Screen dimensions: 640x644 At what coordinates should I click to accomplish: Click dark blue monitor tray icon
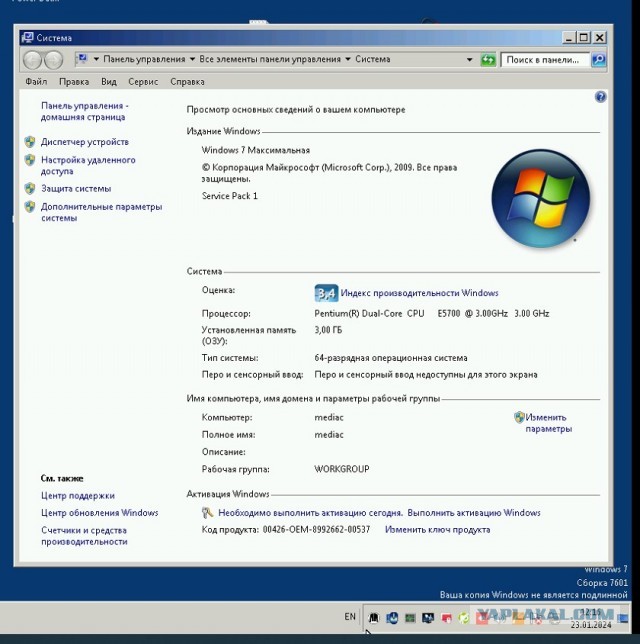coord(428,618)
